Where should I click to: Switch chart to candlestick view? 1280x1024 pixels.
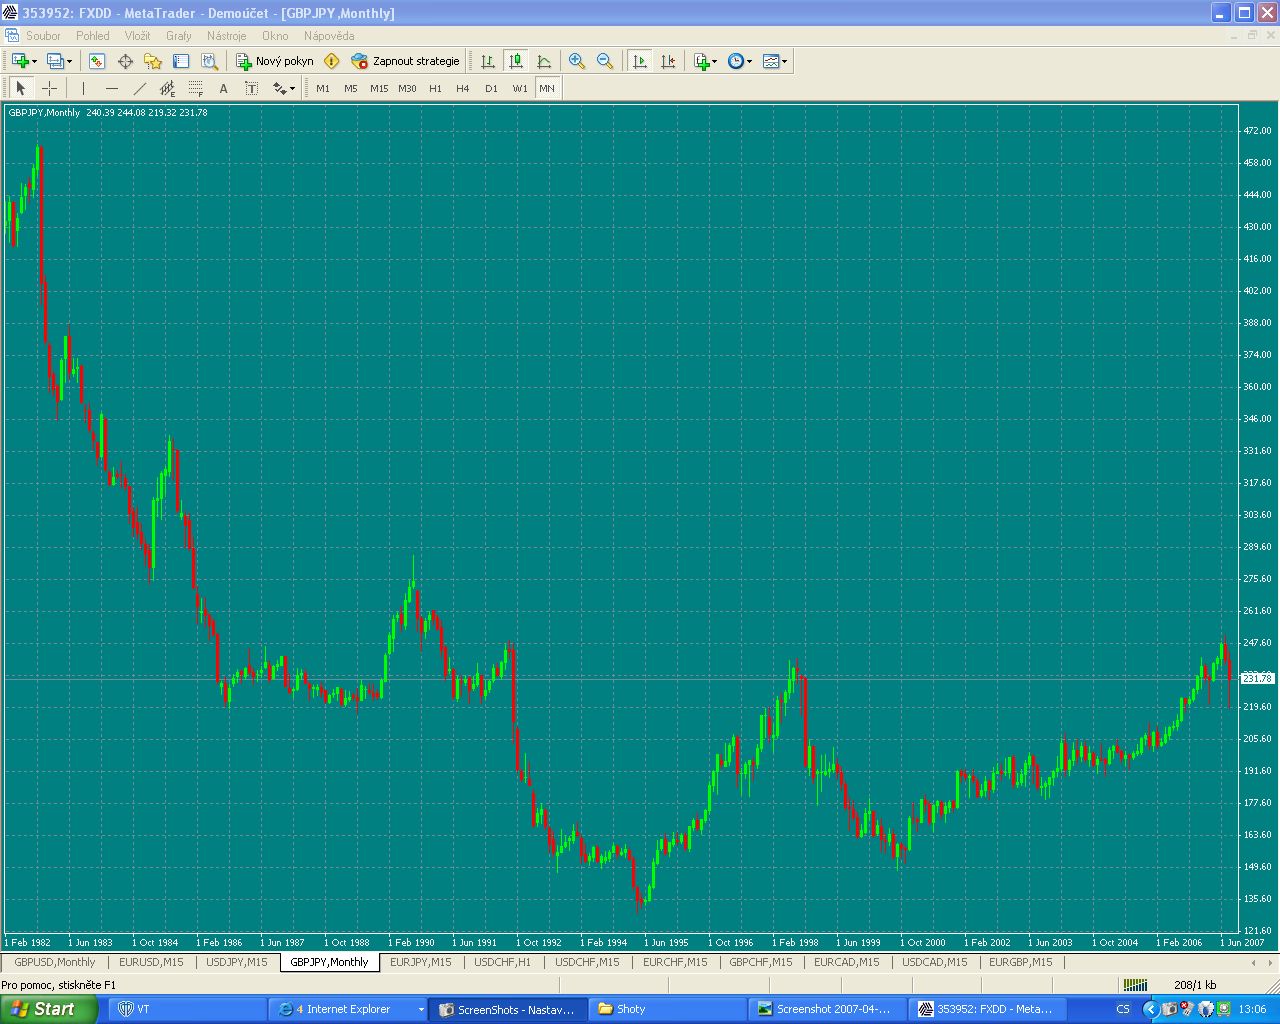click(x=516, y=61)
